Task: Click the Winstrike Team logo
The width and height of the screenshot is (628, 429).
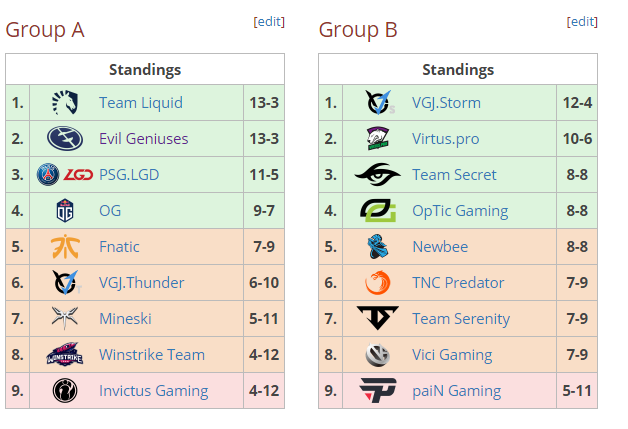Action: coord(65,354)
